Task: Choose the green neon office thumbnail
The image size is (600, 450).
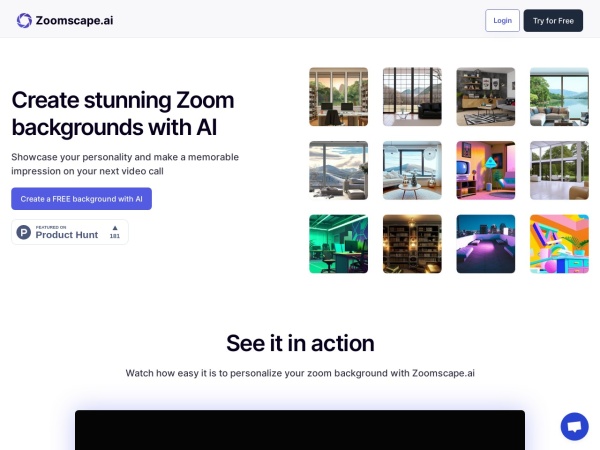Action: [338, 244]
